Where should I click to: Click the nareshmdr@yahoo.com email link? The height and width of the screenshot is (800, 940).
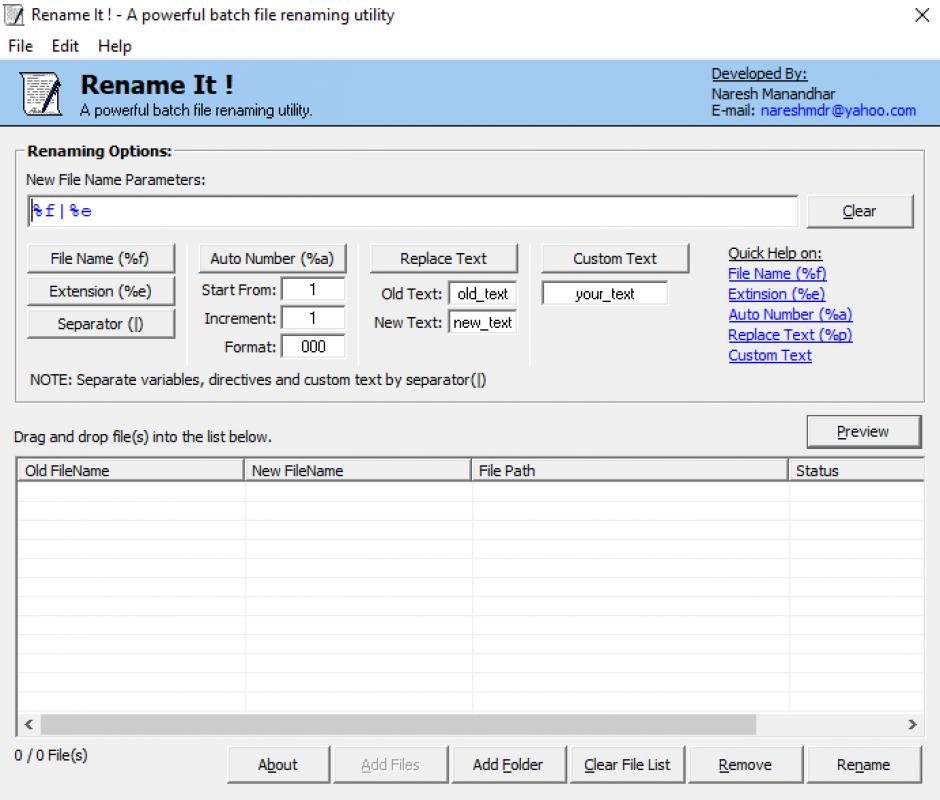tap(837, 111)
